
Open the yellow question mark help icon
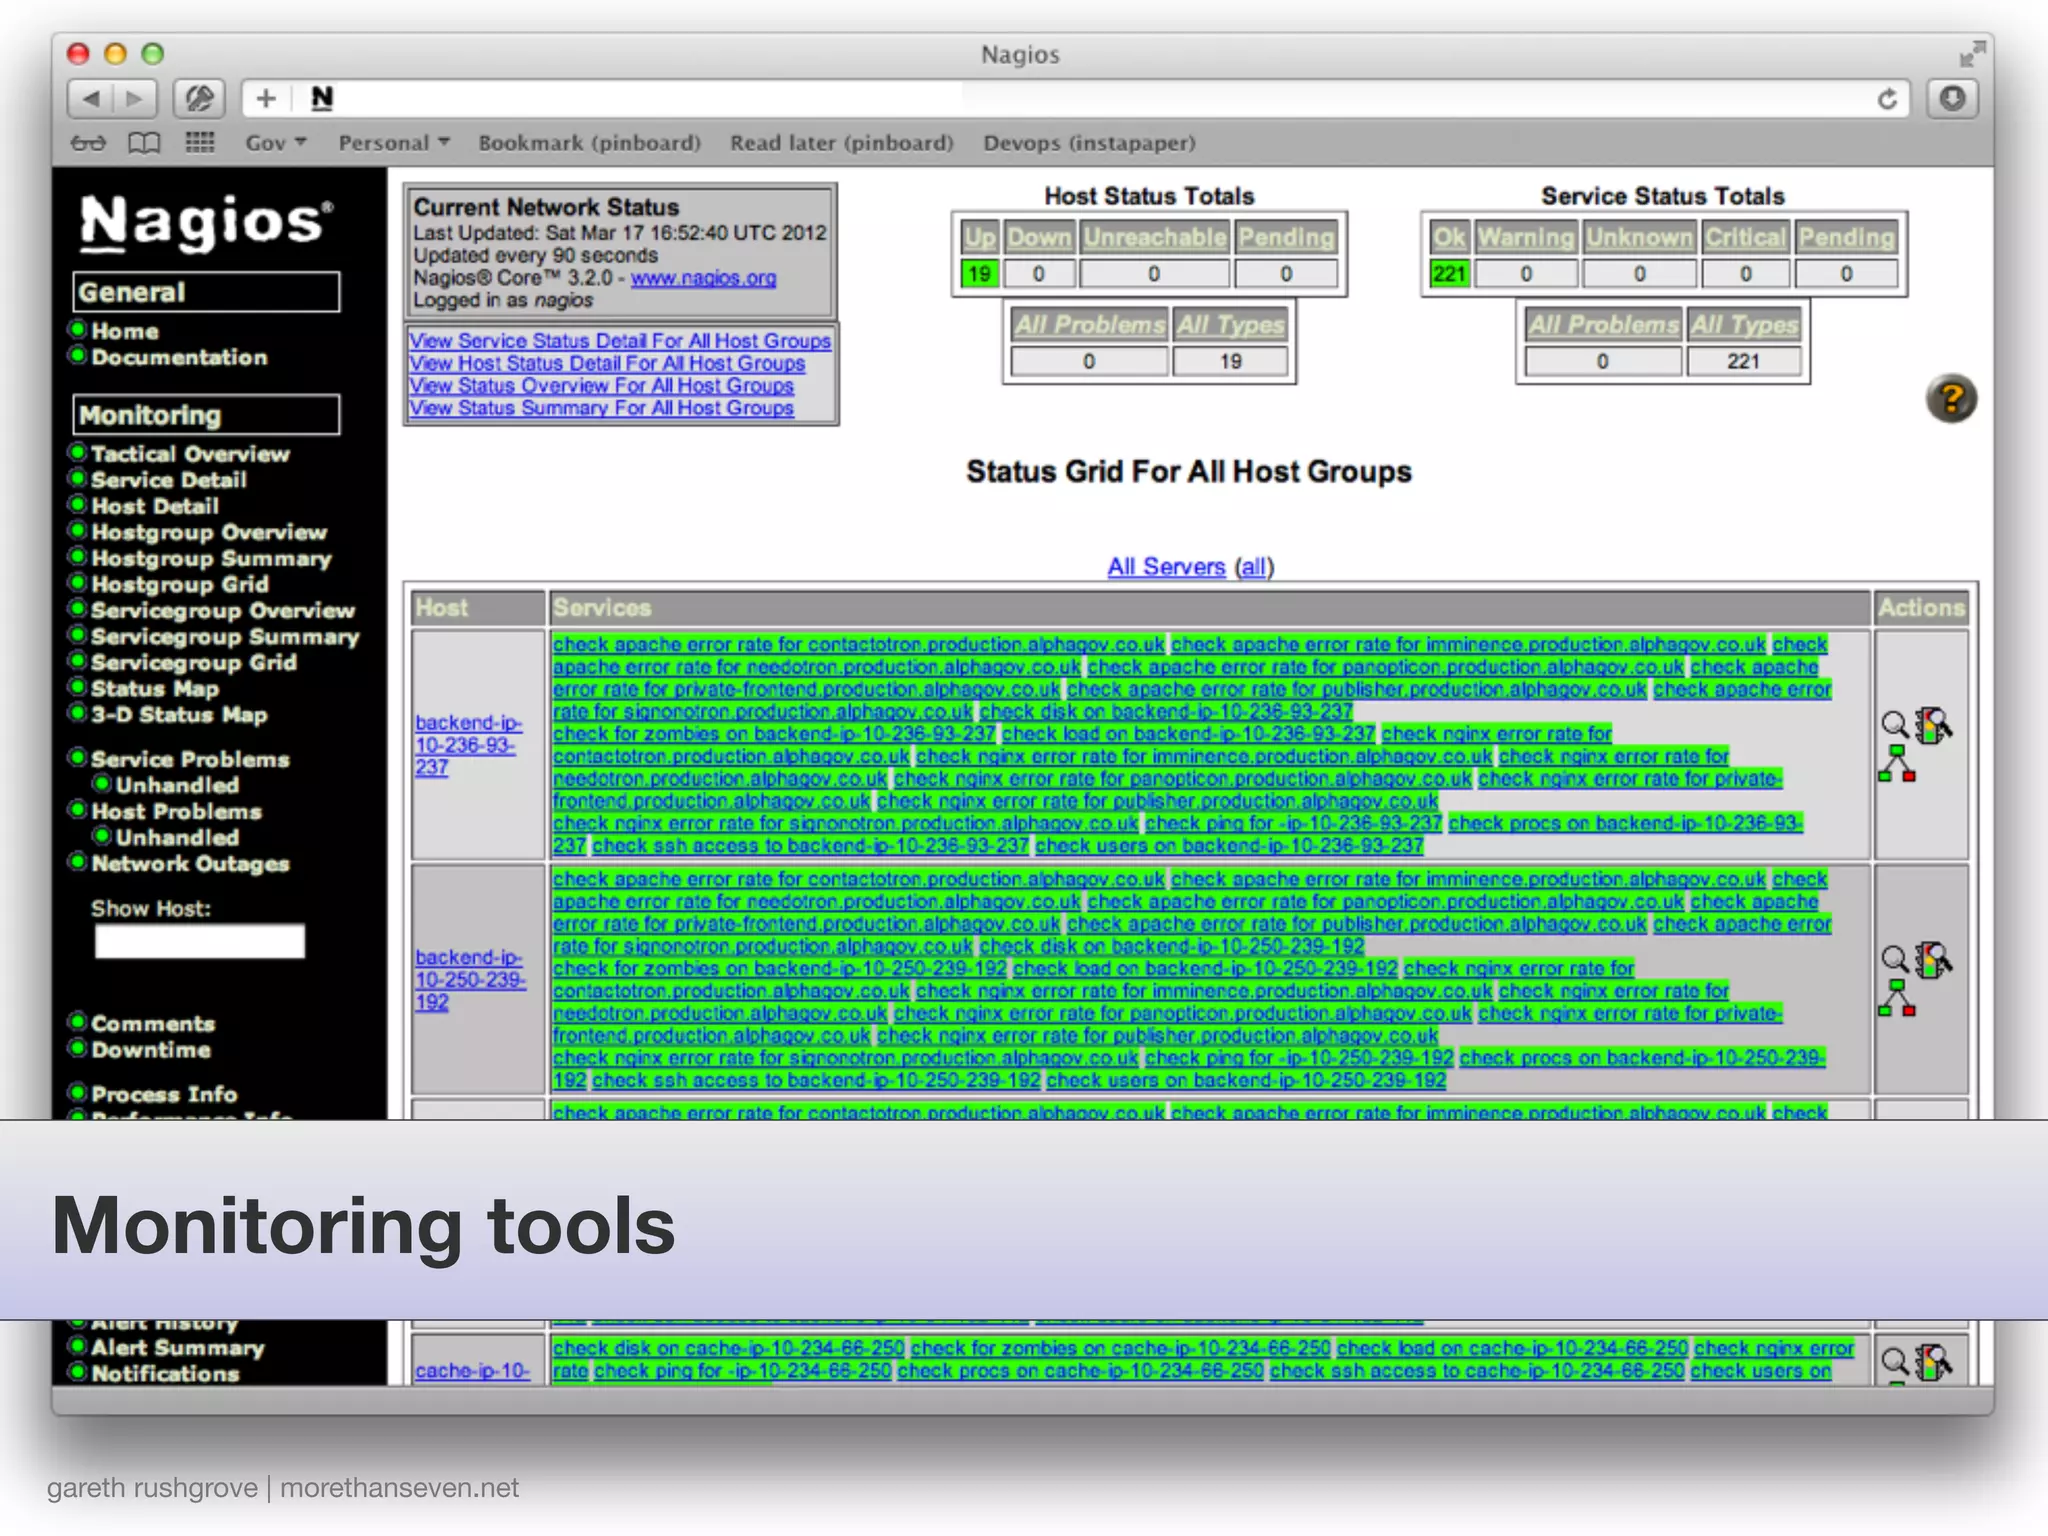pyautogui.click(x=1951, y=399)
